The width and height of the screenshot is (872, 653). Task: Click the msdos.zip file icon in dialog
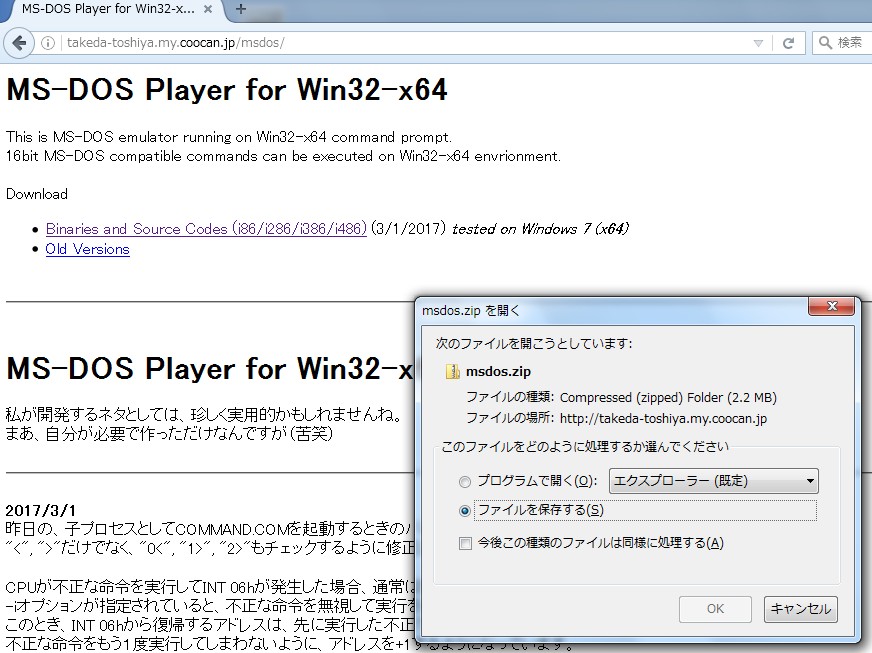coord(453,372)
